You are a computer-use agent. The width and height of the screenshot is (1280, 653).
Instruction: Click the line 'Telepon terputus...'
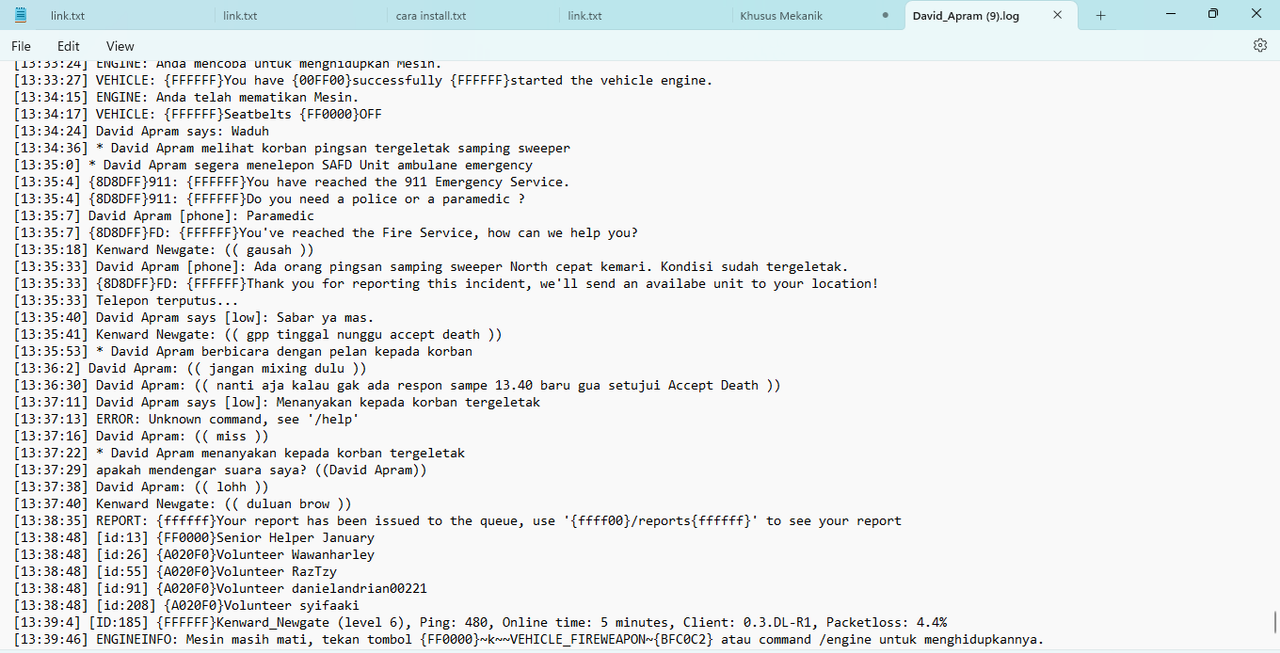click(126, 301)
